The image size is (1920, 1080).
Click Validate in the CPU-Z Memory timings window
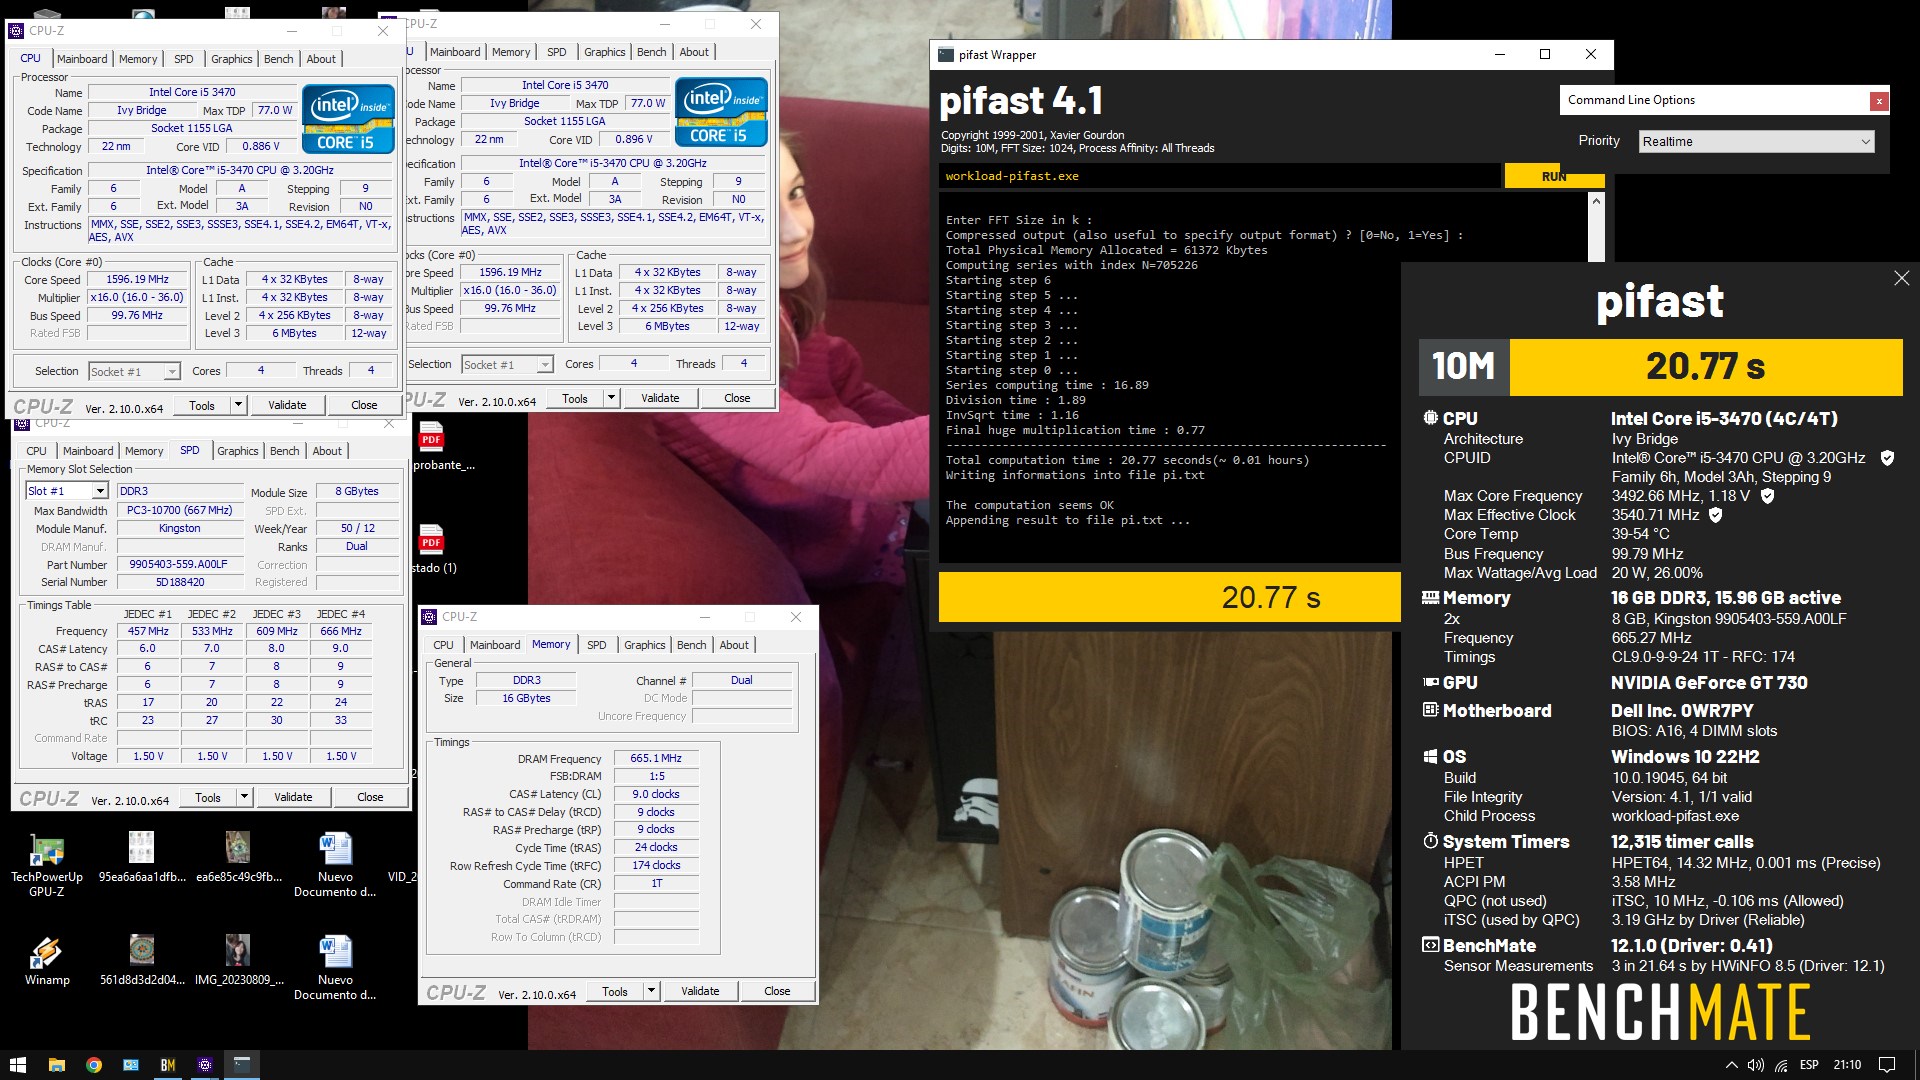(x=700, y=991)
